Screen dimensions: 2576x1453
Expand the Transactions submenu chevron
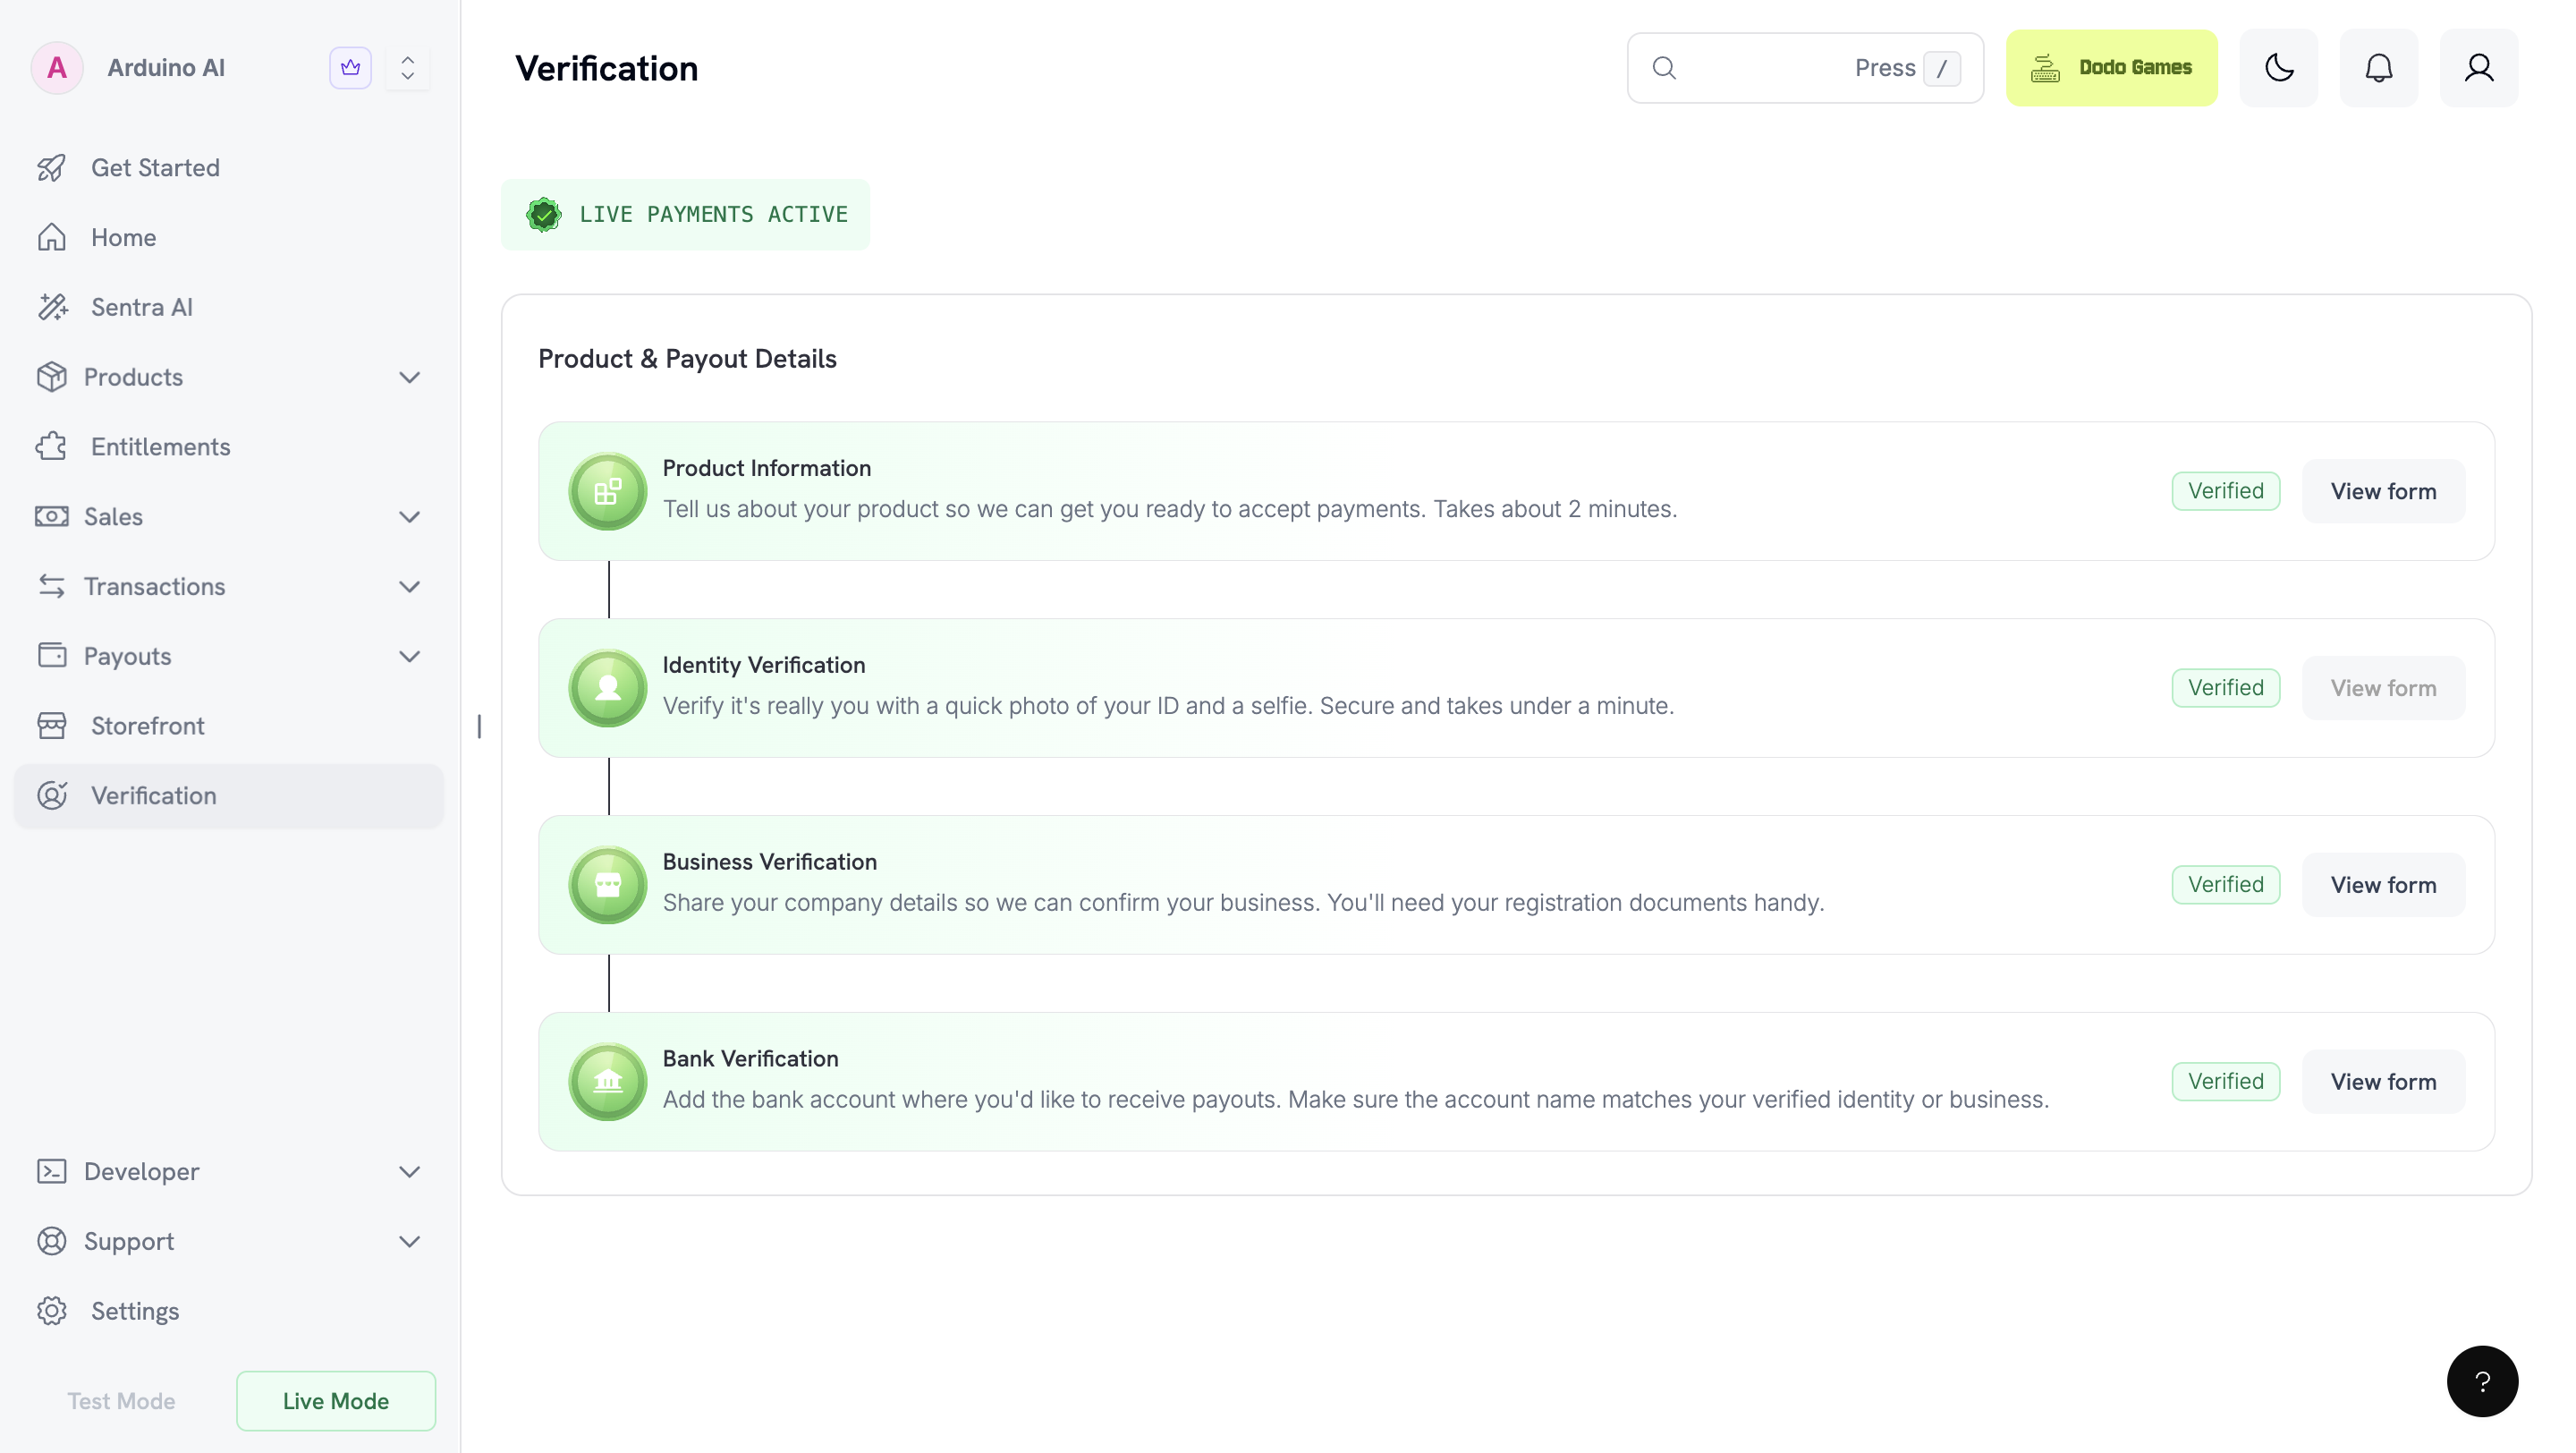click(409, 587)
